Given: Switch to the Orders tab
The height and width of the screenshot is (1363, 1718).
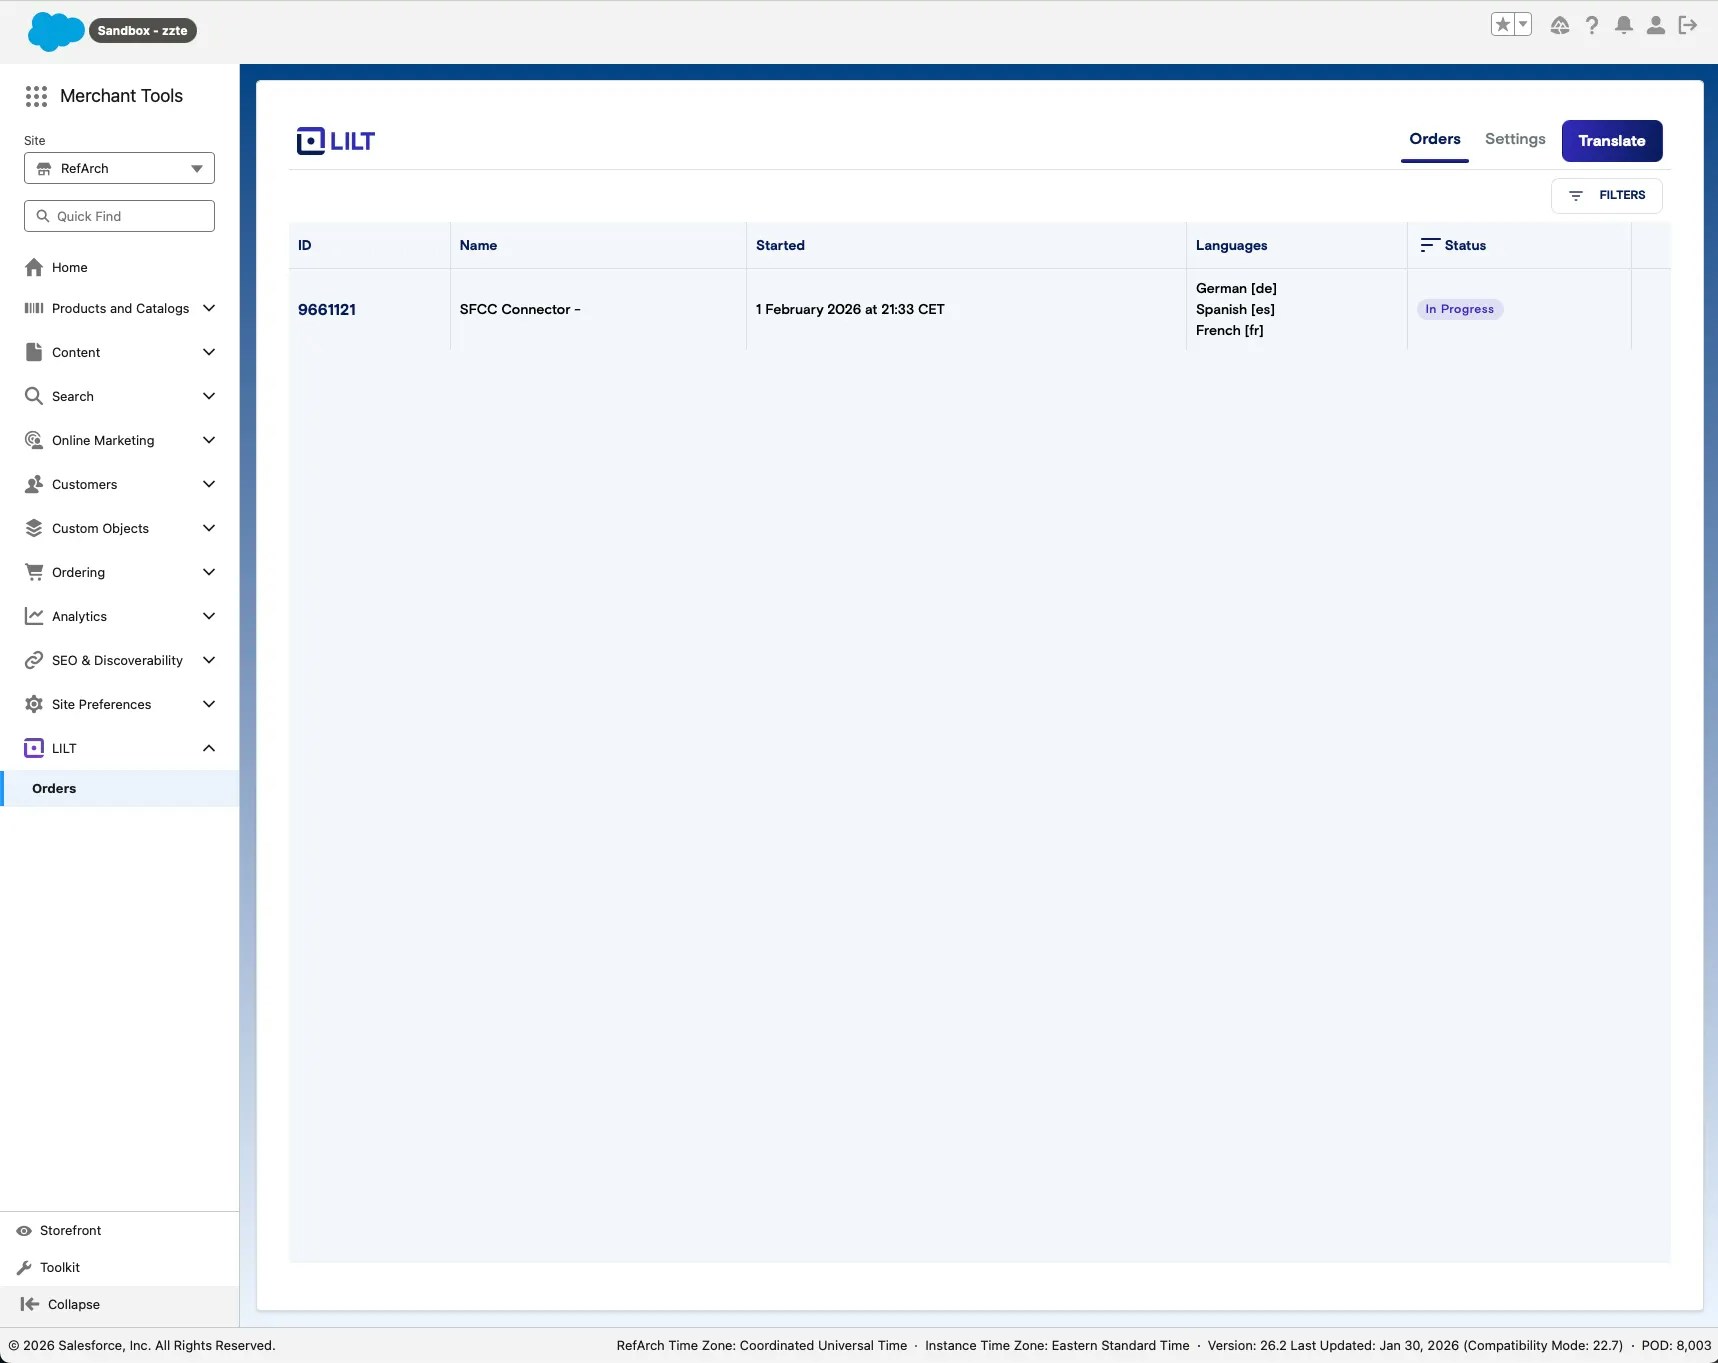Looking at the screenshot, I should pyautogui.click(x=1435, y=139).
